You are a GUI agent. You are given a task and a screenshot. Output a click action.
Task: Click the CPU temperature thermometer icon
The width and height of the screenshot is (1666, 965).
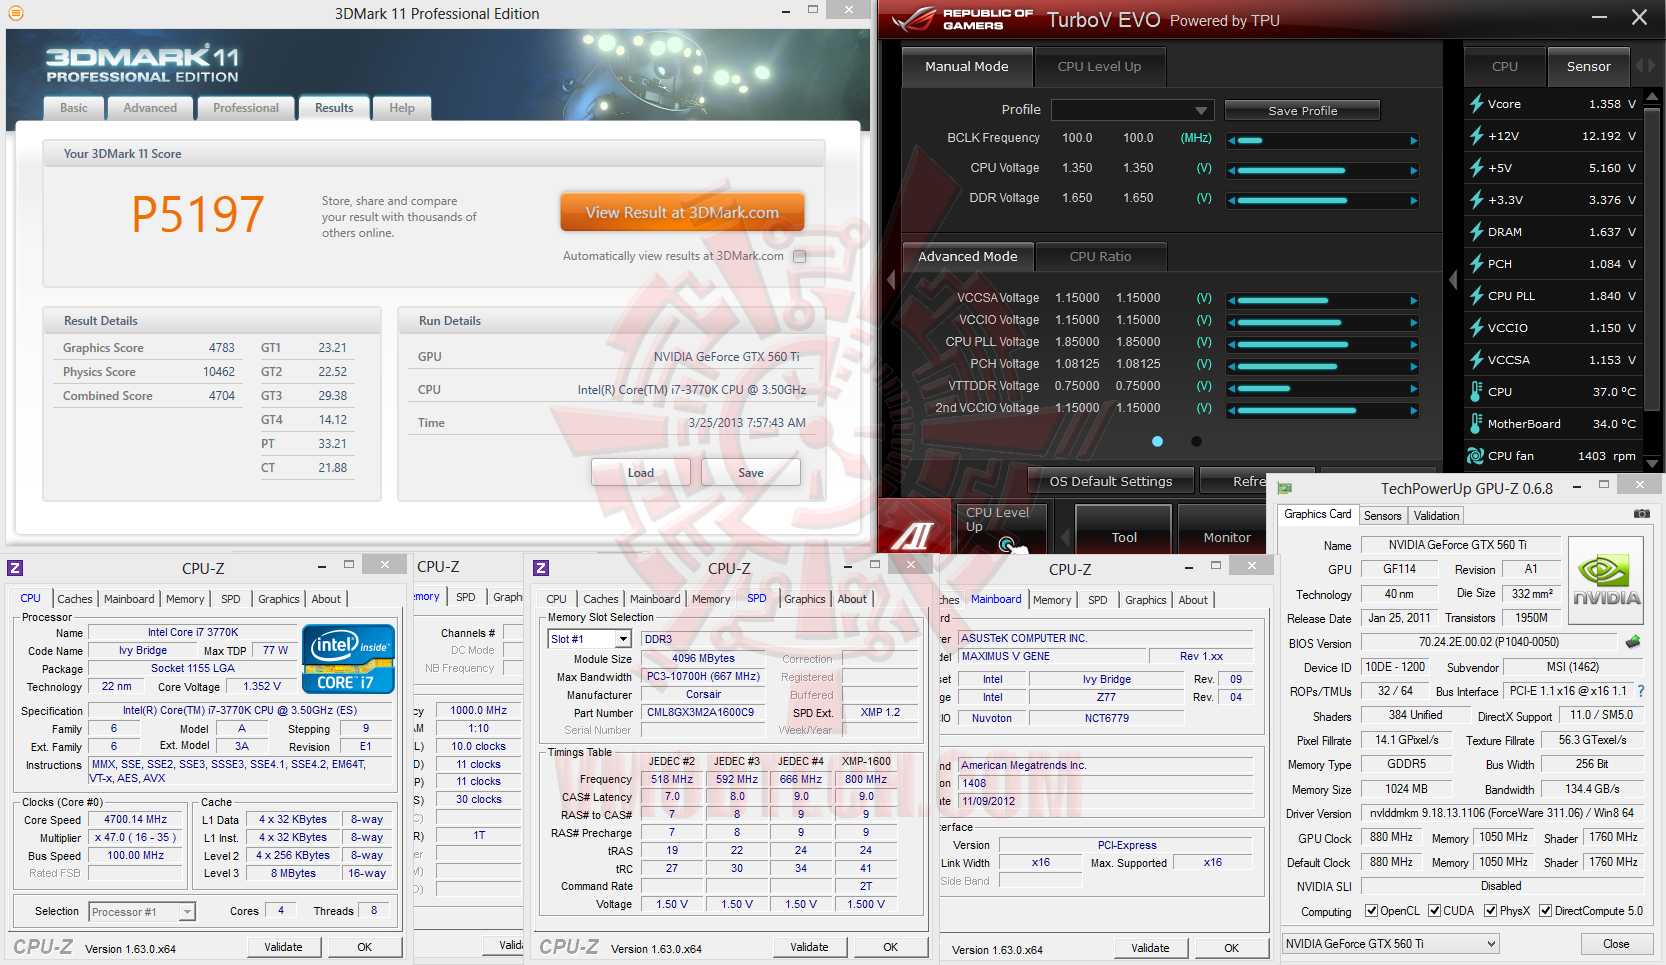pyautogui.click(x=1476, y=391)
